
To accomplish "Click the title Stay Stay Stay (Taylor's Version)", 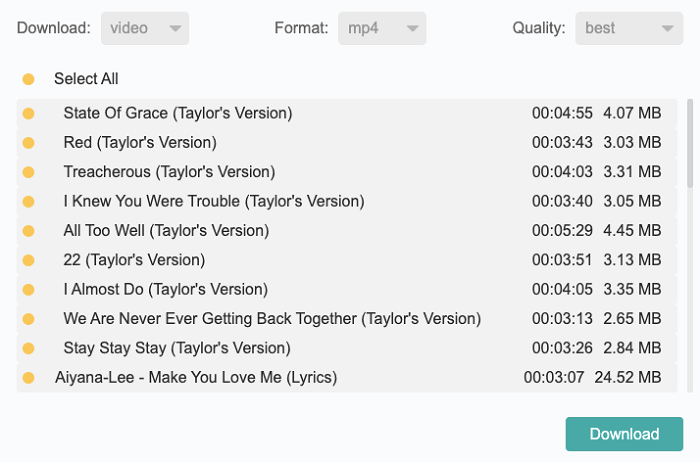I will (177, 348).
